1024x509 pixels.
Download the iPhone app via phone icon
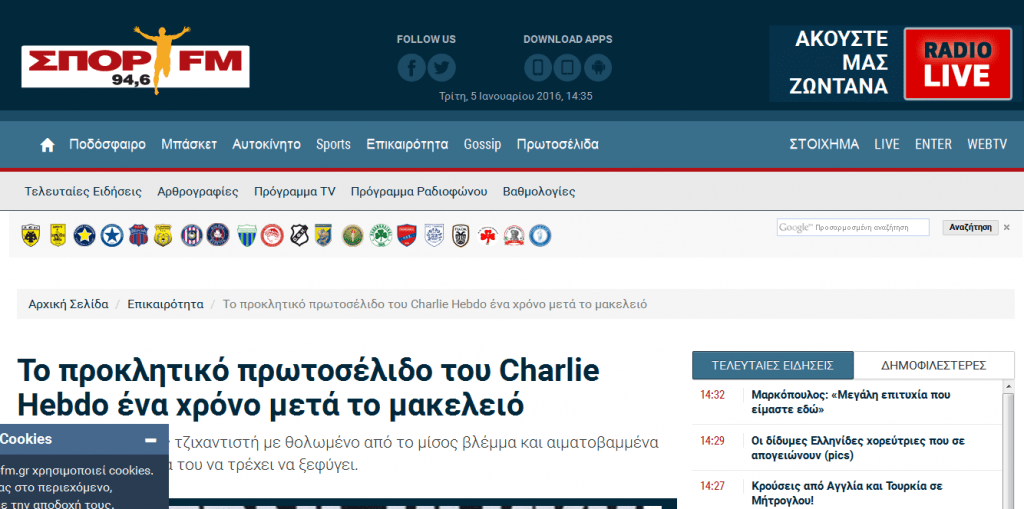[538, 67]
